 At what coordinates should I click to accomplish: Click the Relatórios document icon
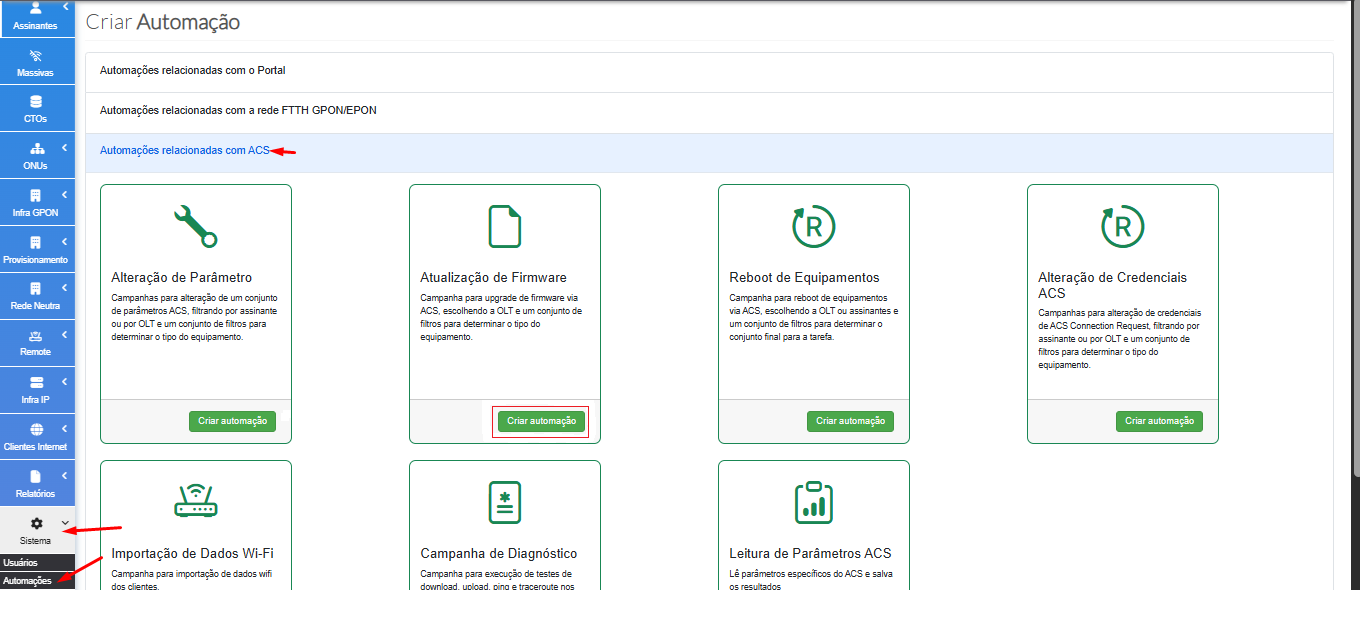(x=36, y=476)
